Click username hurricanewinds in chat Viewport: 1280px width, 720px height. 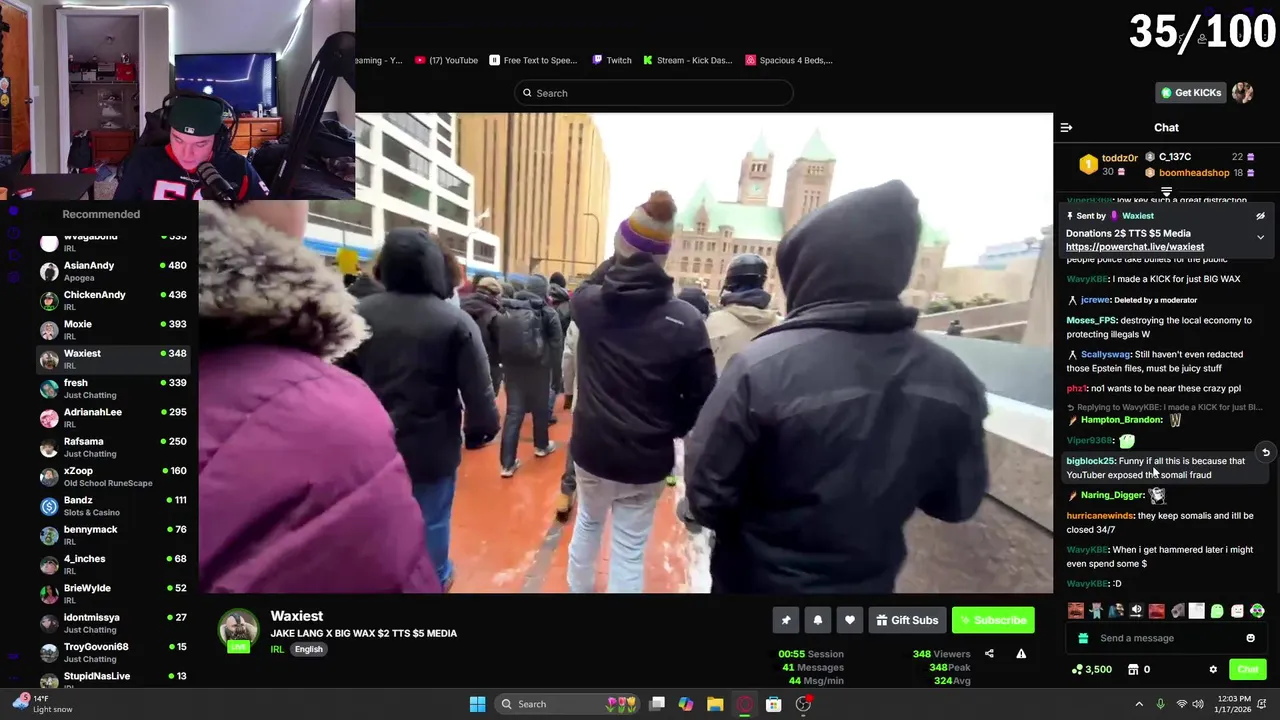pos(1100,516)
